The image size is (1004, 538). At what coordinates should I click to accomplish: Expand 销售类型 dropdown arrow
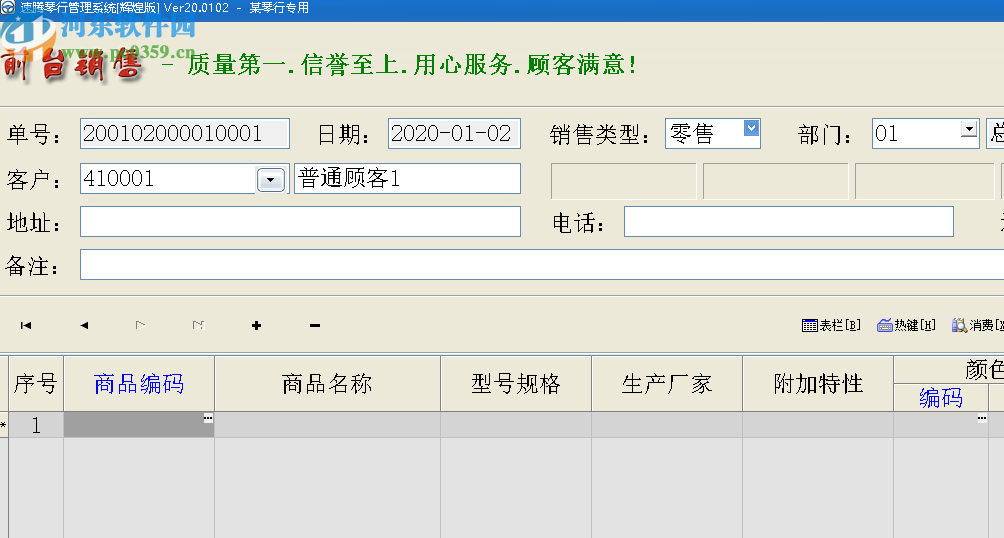751,128
